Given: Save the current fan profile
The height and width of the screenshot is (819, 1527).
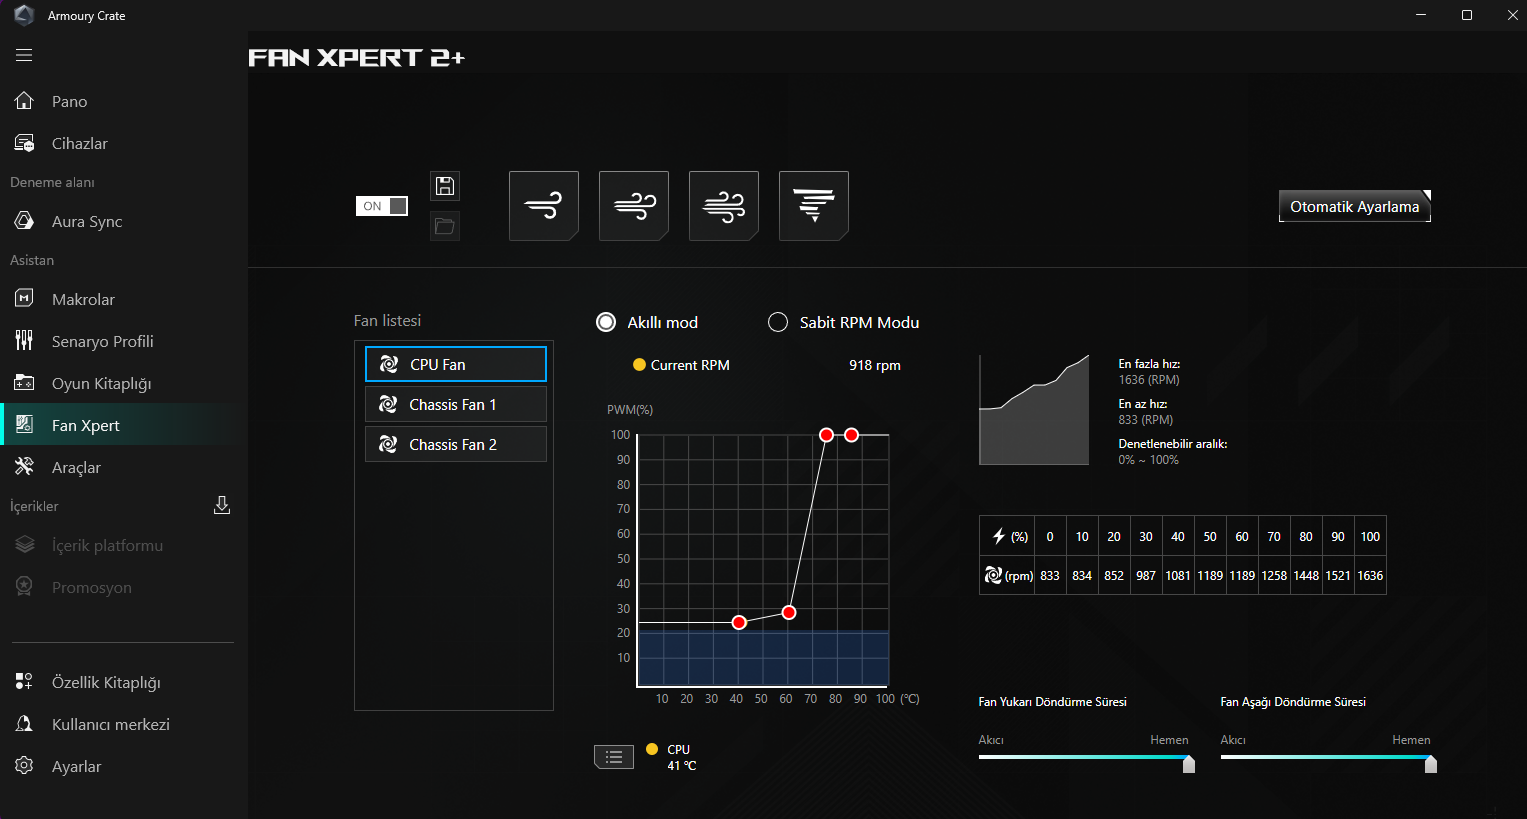Looking at the screenshot, I should coord(445,186).
